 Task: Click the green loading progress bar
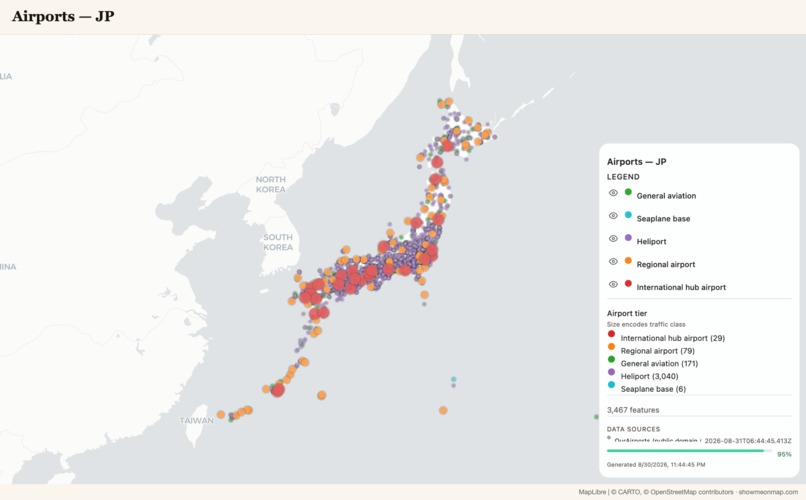(685, 451)
